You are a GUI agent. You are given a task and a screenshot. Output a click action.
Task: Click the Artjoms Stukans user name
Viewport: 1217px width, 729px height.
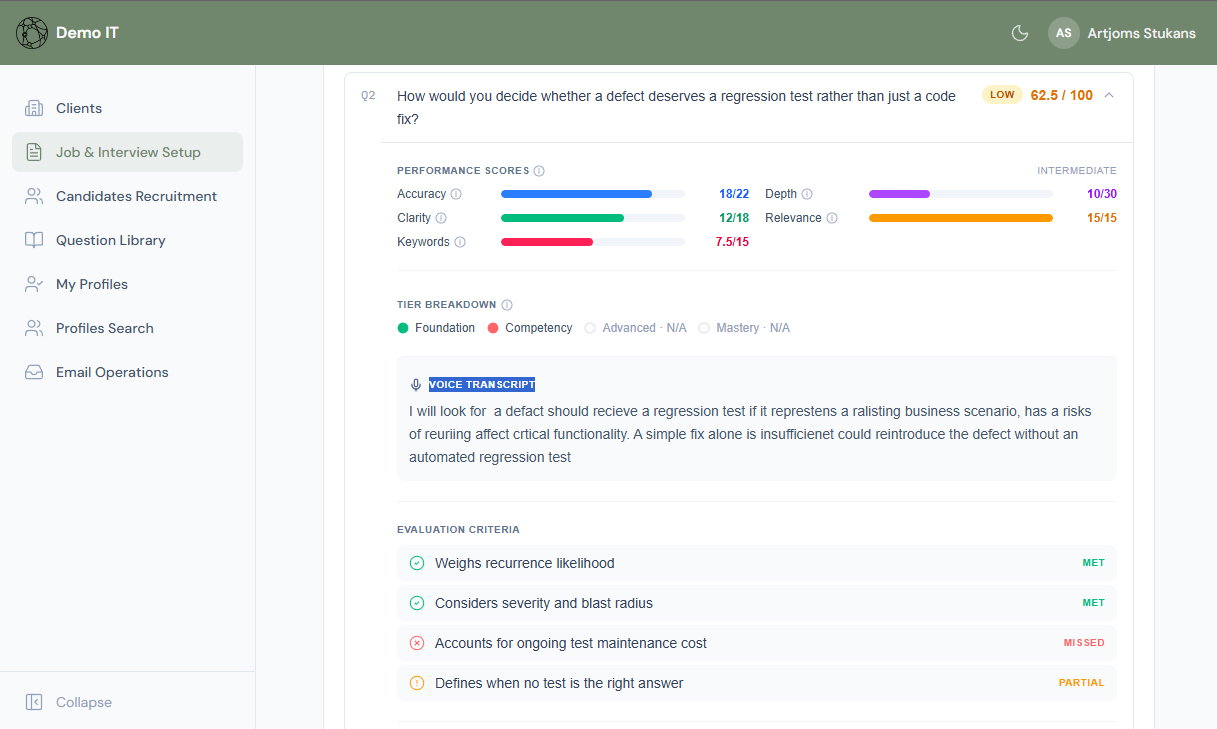1141,33
